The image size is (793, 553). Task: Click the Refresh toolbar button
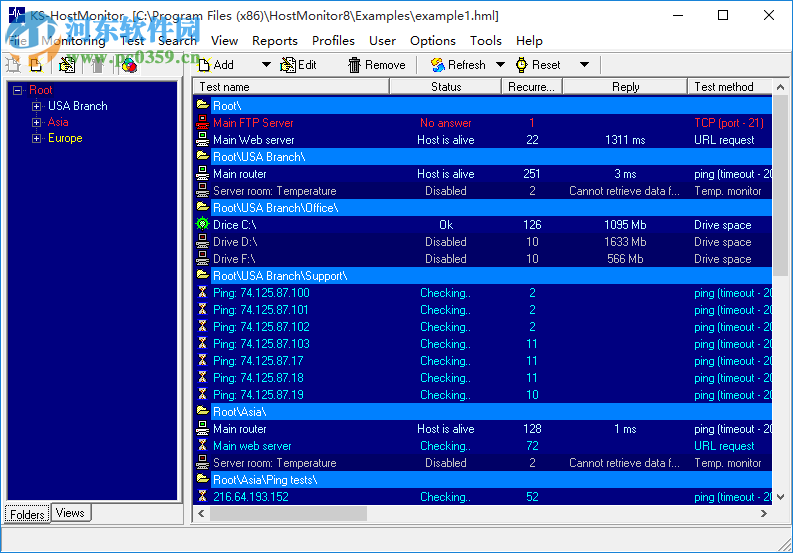458,65
